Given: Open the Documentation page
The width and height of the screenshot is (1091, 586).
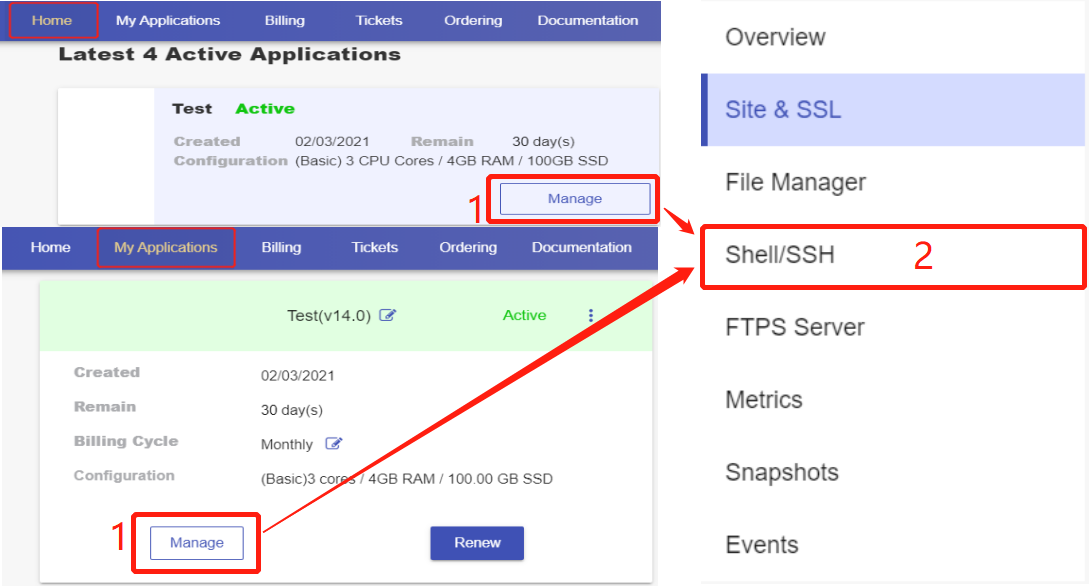Looking at the screenshot, I should point(587,19).
